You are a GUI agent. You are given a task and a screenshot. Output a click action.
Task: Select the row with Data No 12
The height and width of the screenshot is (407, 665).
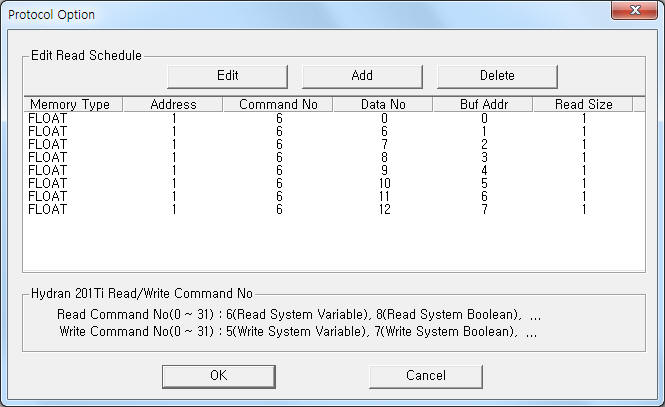(x=334, y=209)
